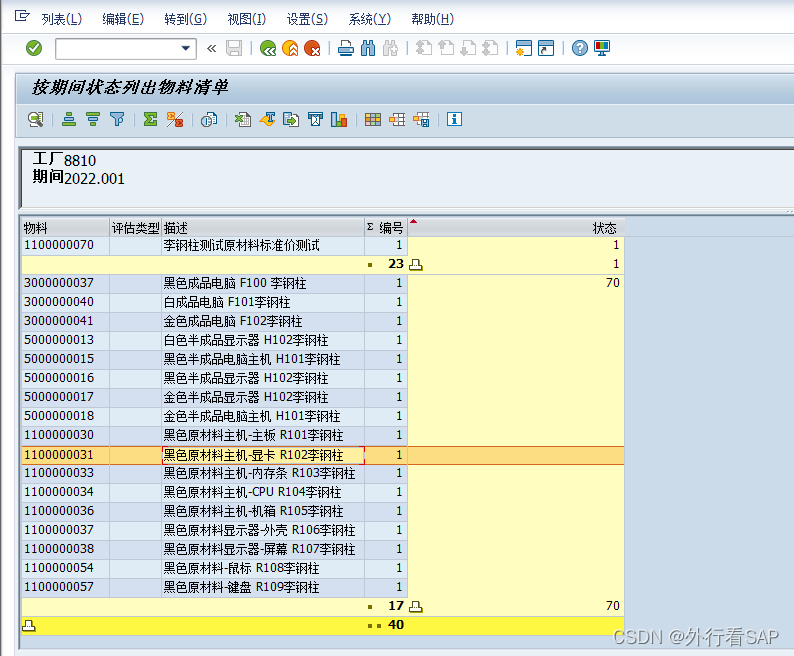The image size is (794, 656).
Task: Click description 黑色原材料-鼠标 R108李钢柱
Action: (242, 568)
